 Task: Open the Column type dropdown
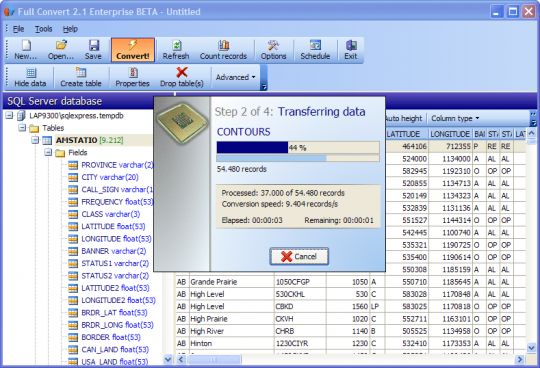pos(455,118)
